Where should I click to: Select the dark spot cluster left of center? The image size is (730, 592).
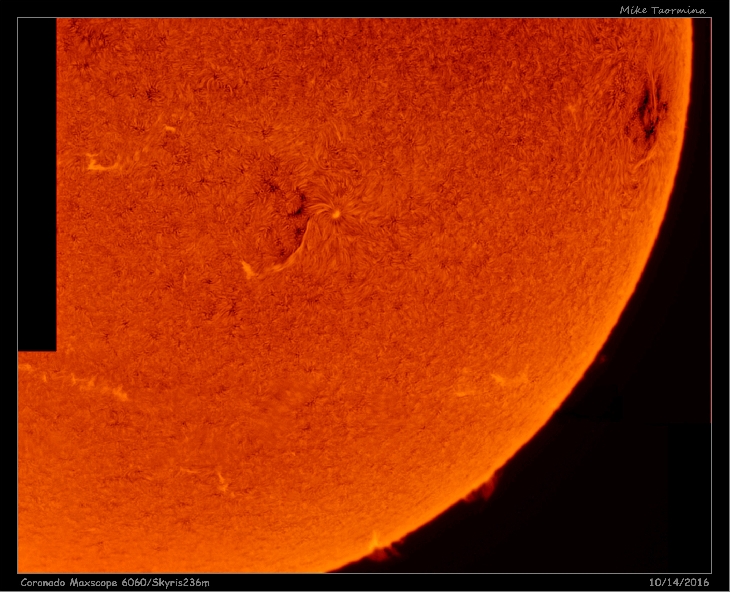pos(285,197)
